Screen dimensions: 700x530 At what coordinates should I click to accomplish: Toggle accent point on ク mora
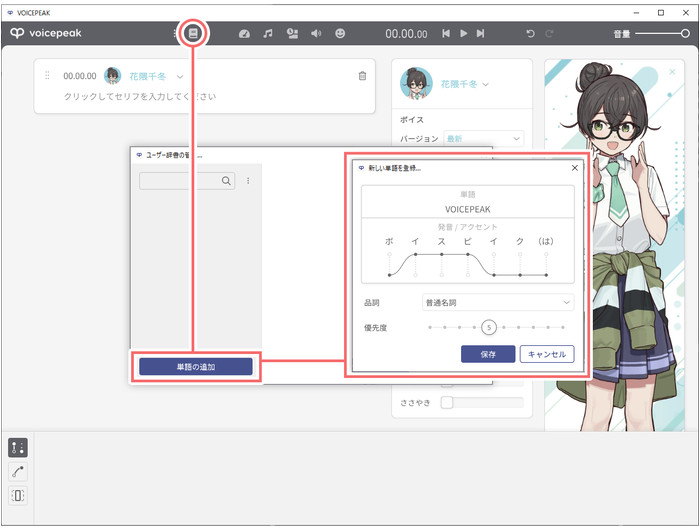tap(520, 254)
